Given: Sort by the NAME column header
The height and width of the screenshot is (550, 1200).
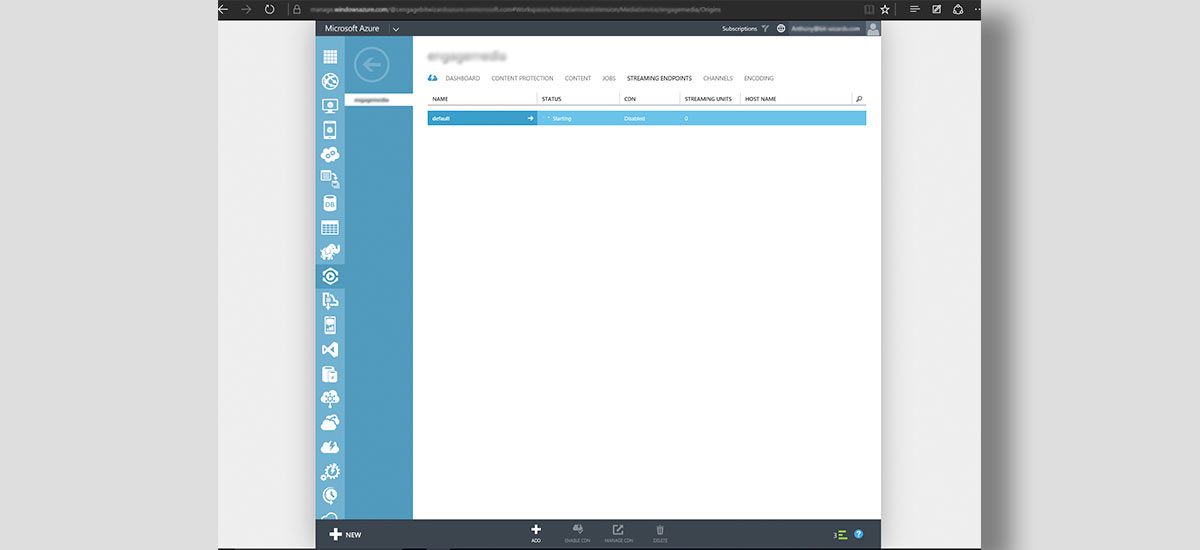Looking at the screenshot, I should (440, 99).
